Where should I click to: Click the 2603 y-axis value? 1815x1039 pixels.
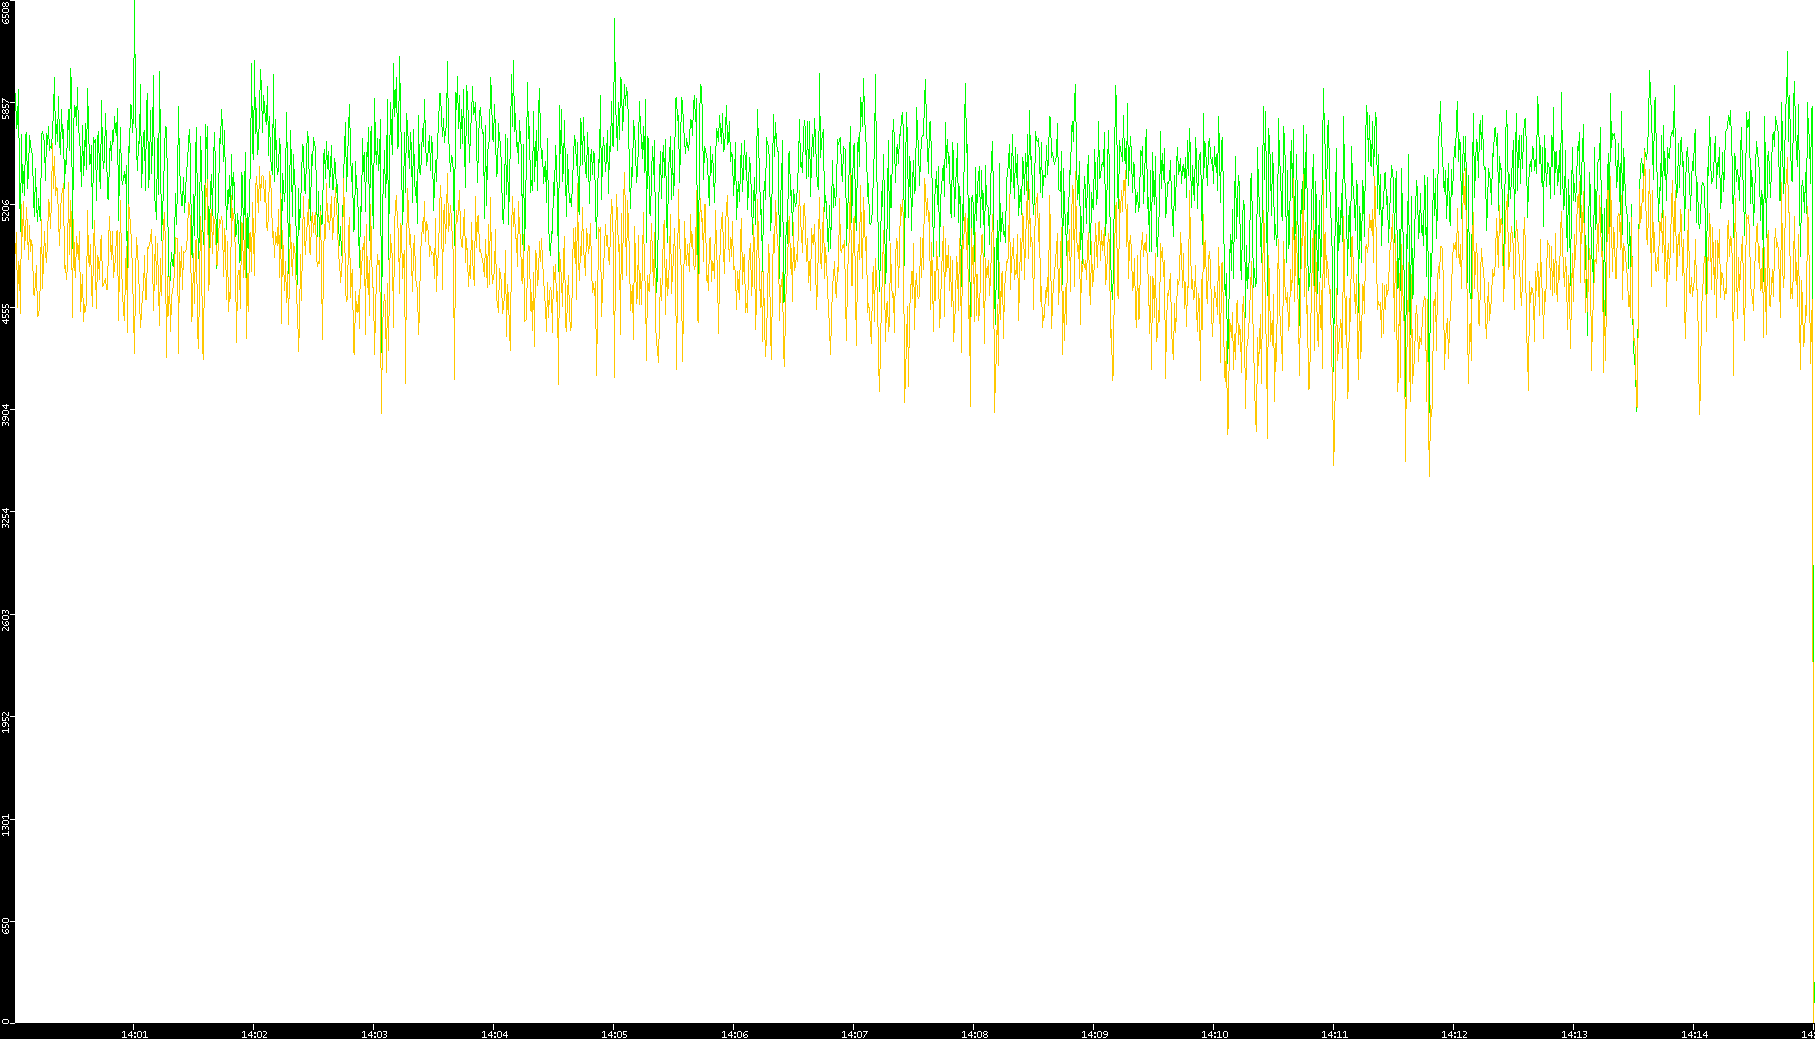point(6,620)
